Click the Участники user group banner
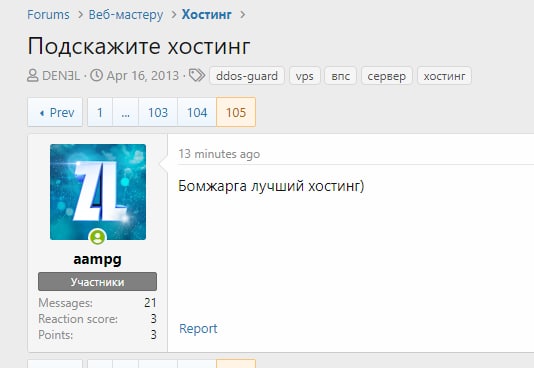The image size is (534, 368). point(97,282)
